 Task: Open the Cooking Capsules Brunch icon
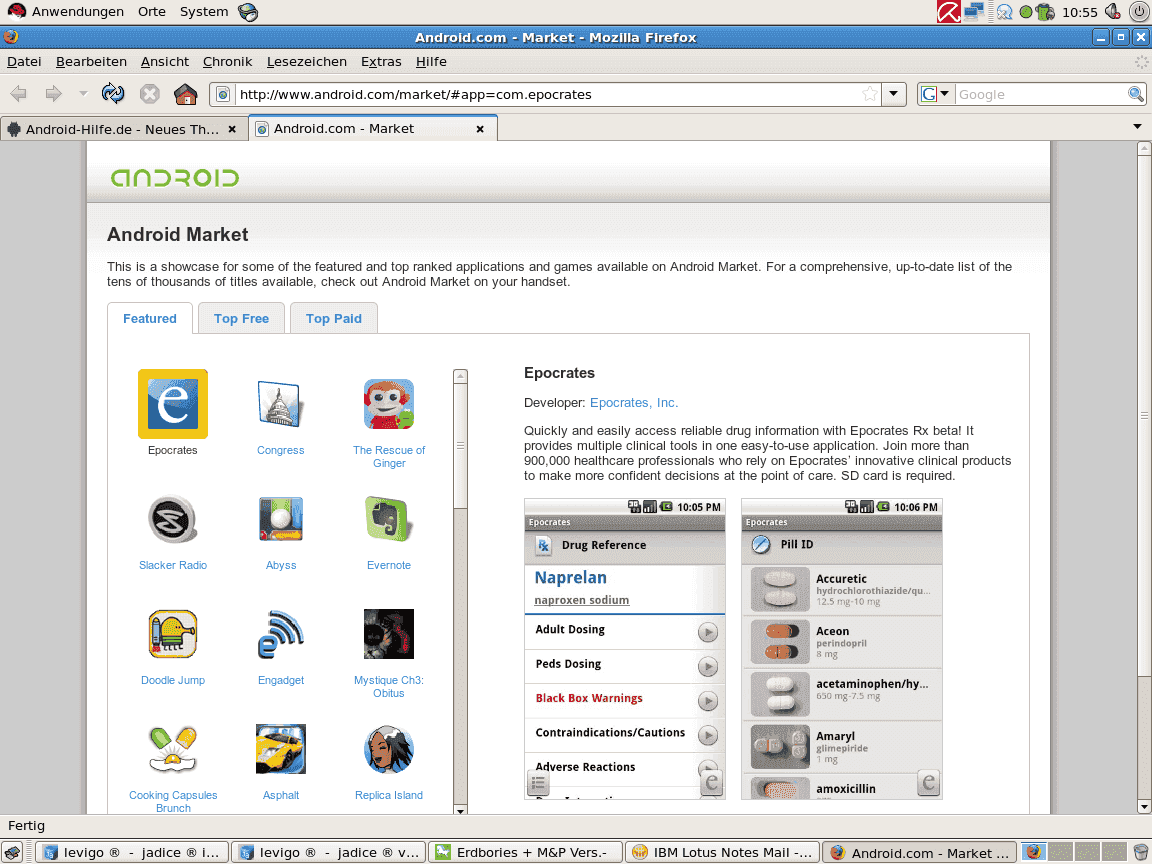[x=173, y=749]
